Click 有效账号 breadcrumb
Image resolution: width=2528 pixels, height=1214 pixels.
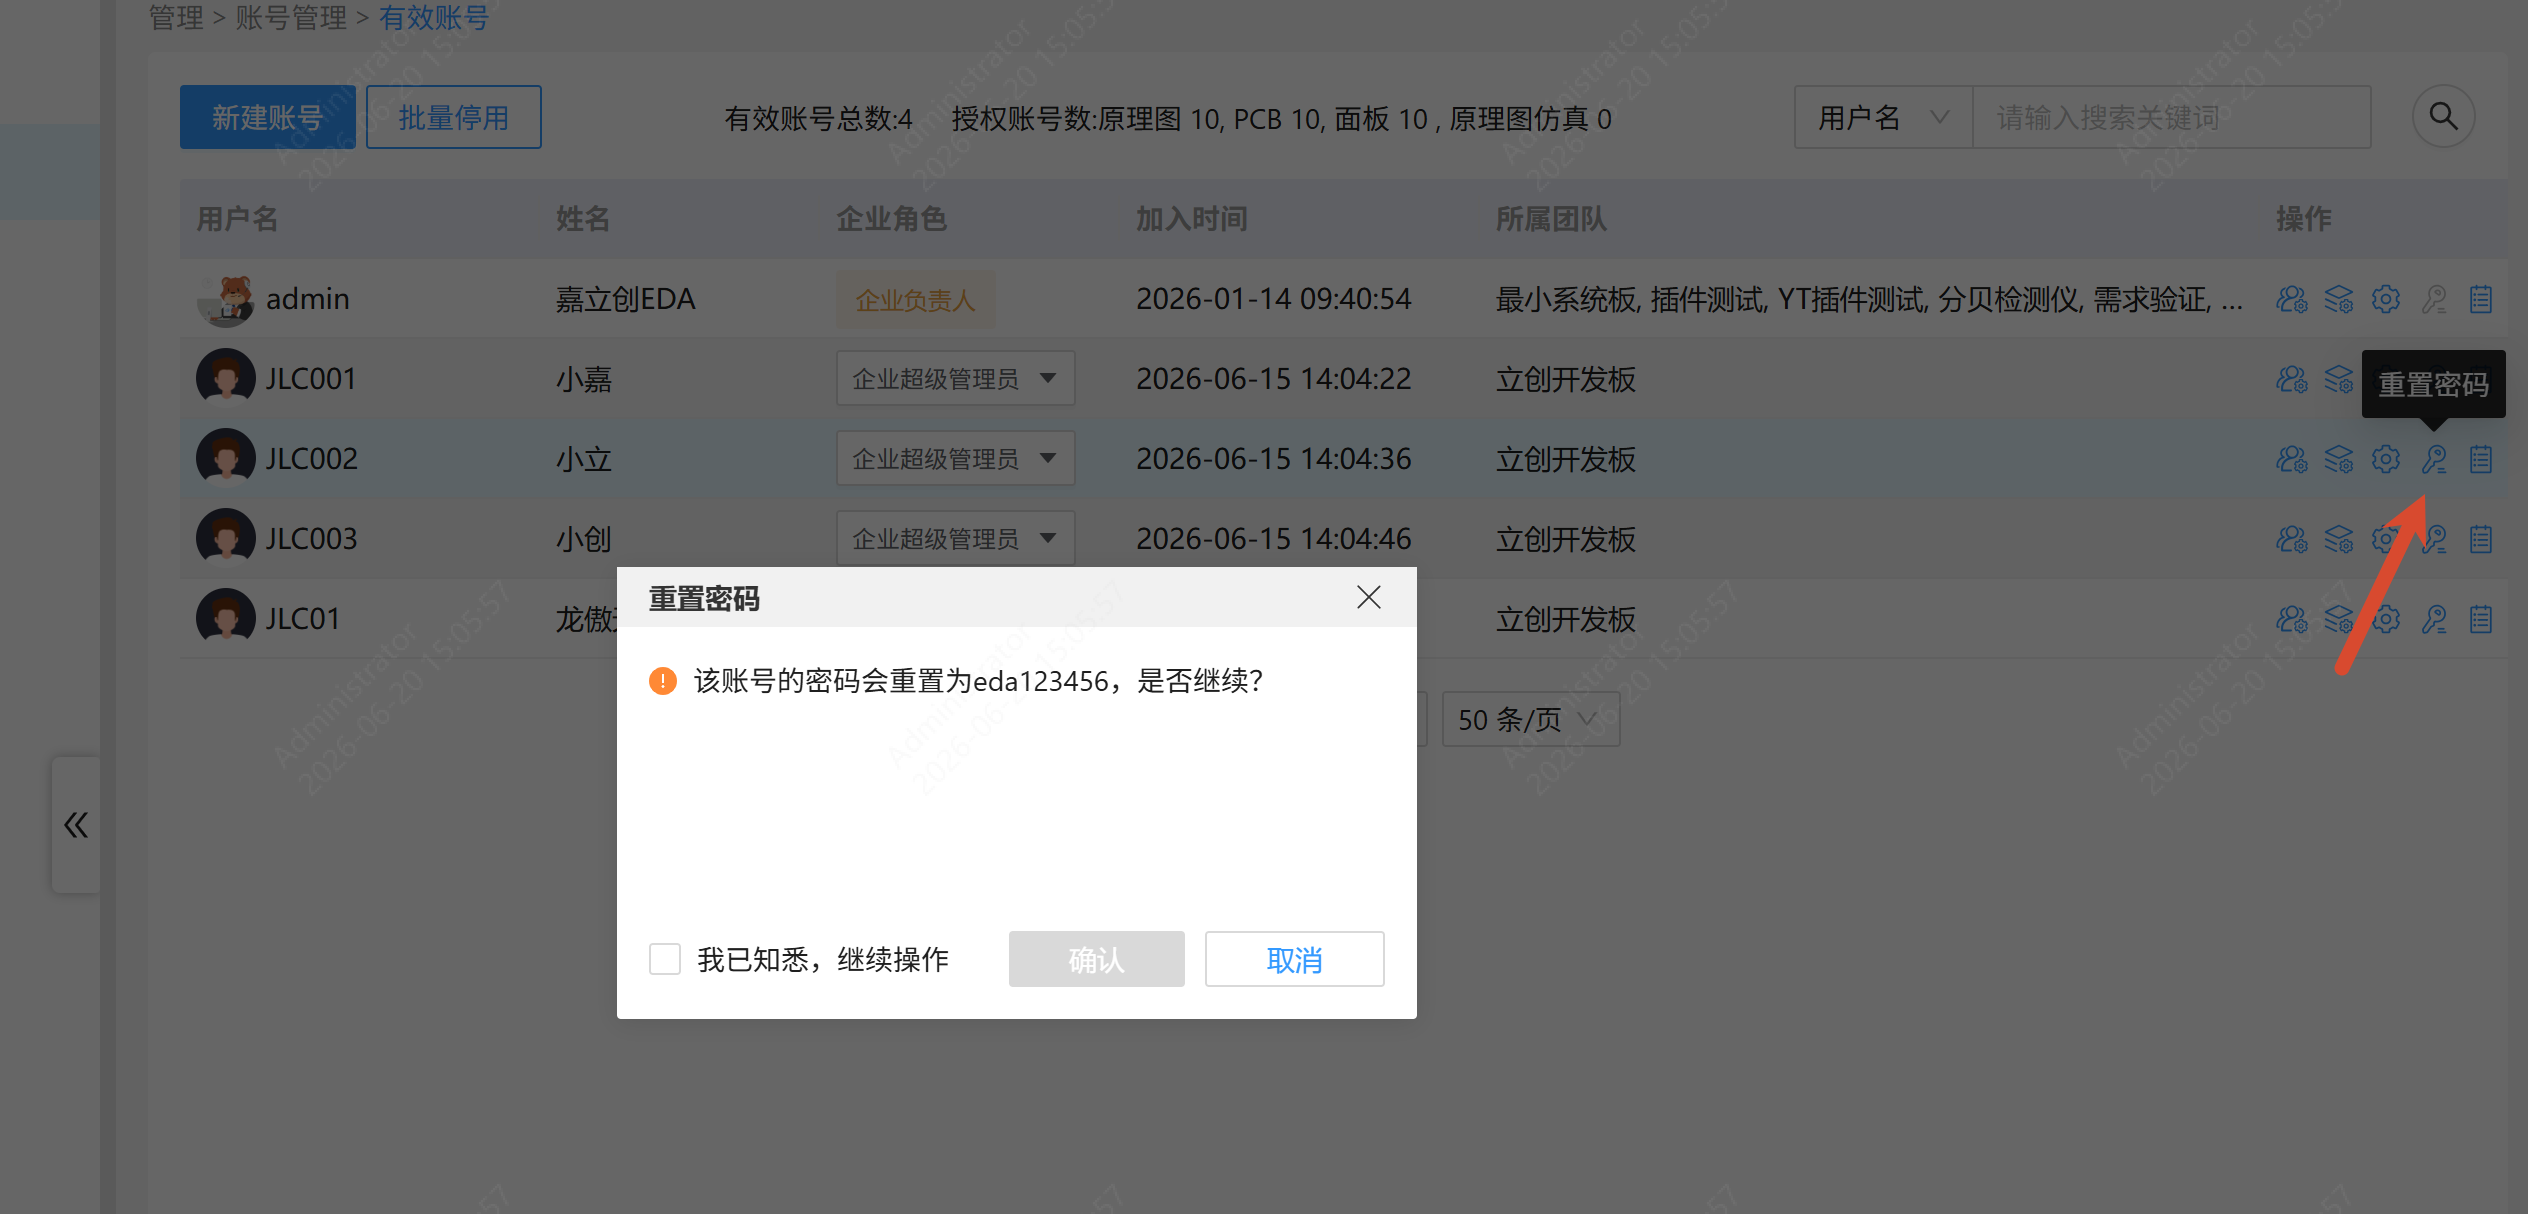pos(434,17)
